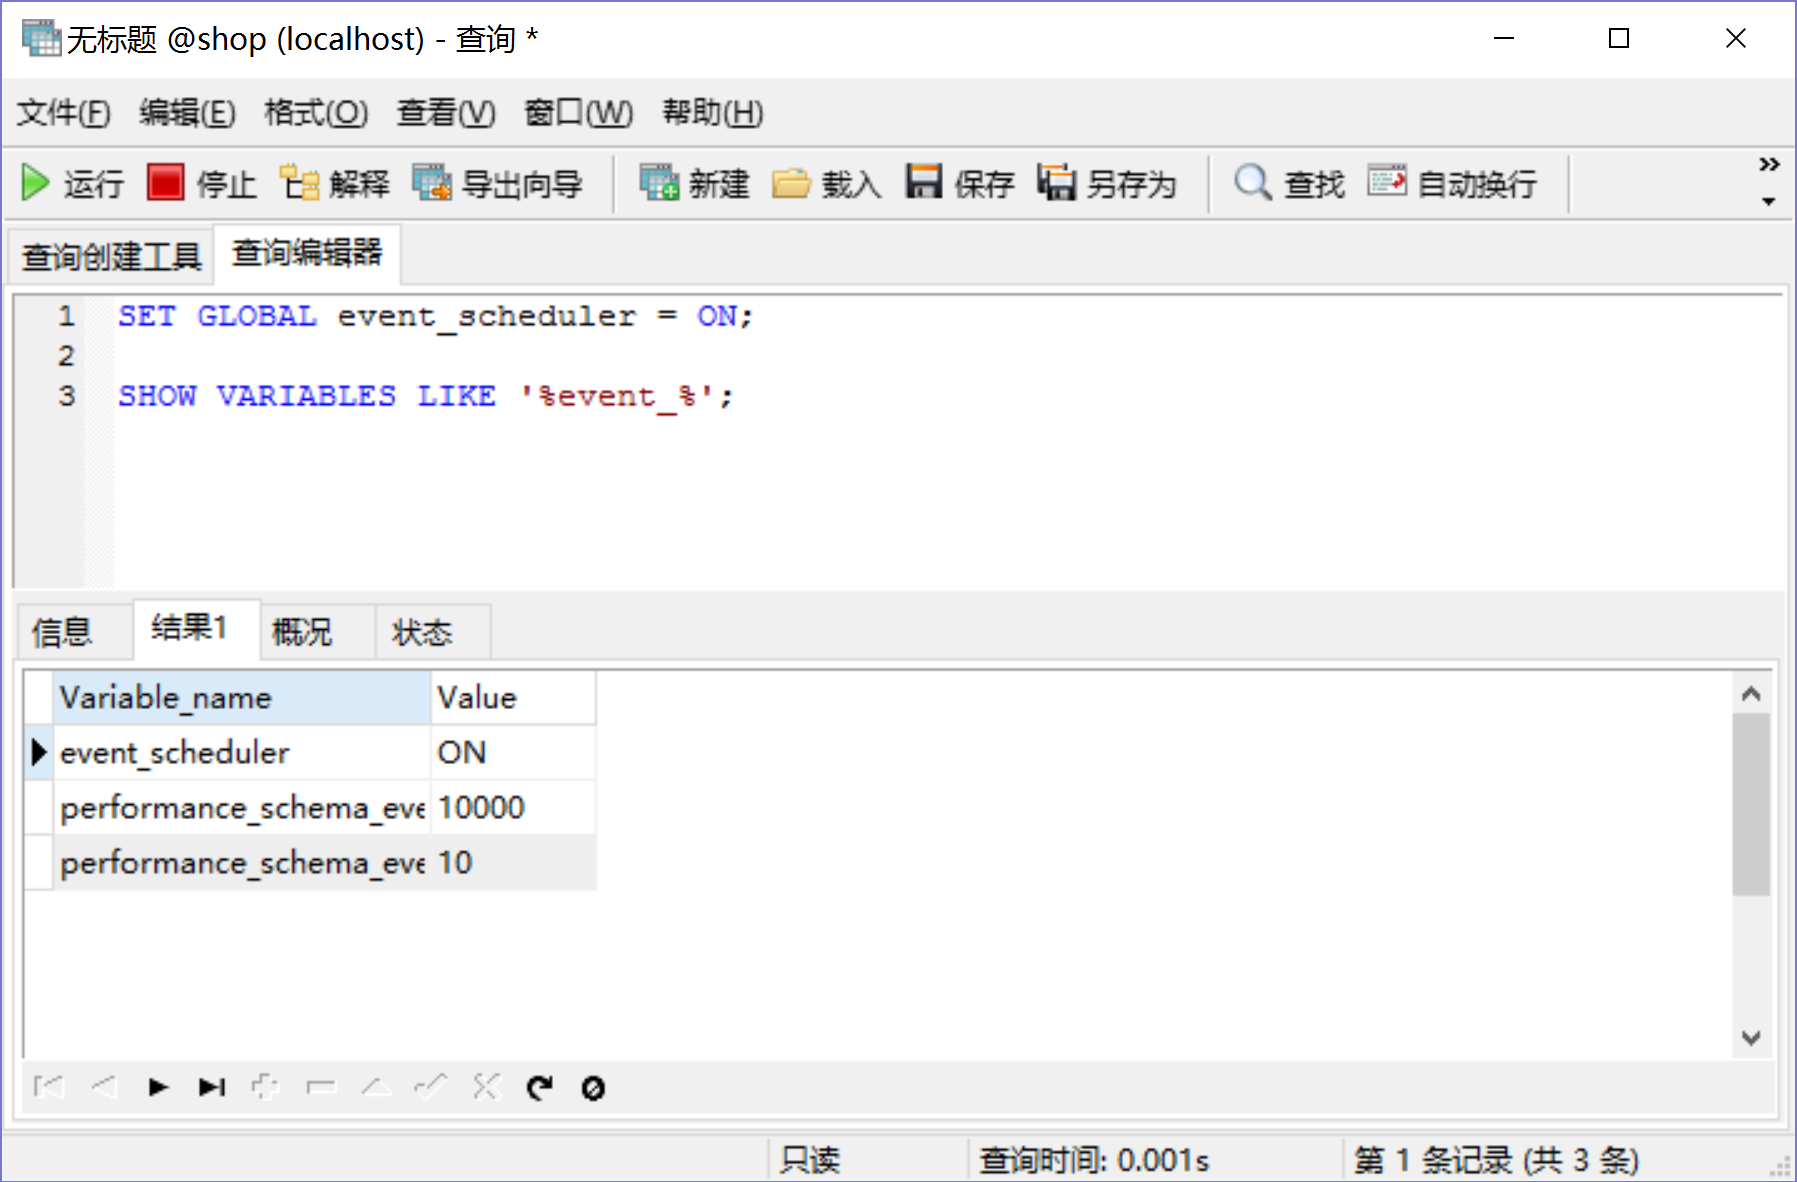Viewport: 1797px width, 1182px height.
Task: Open the 文件(F) menu
Action: coord(63,112)
